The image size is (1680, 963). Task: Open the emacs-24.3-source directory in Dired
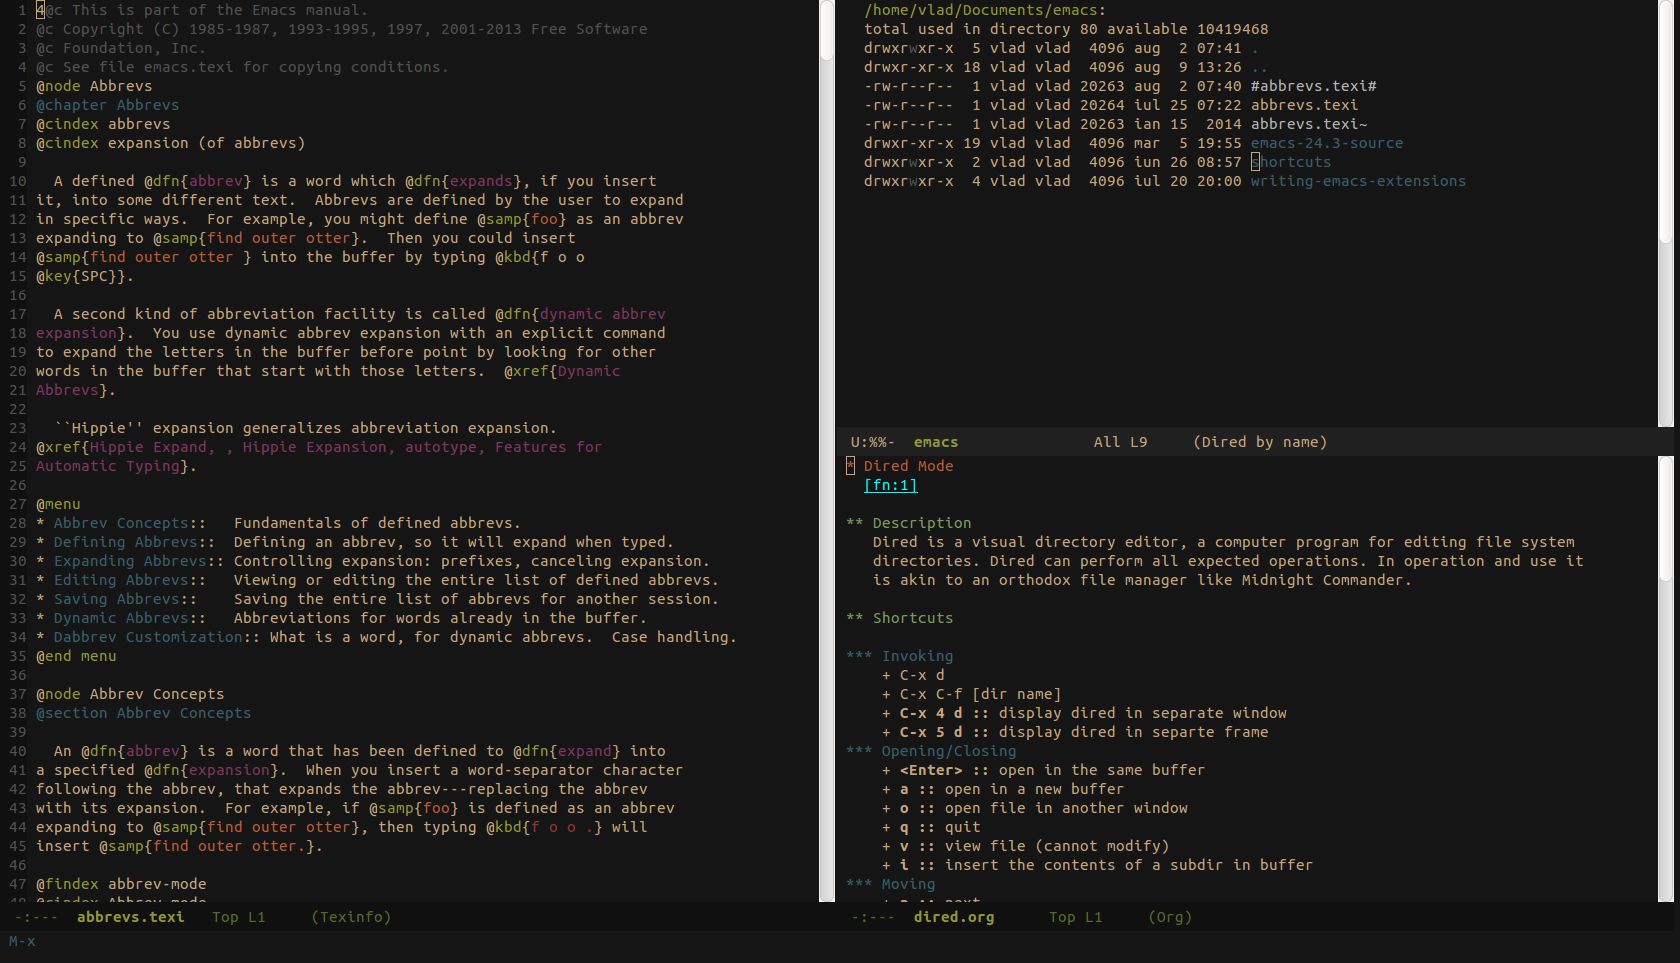click(1326, 143)
